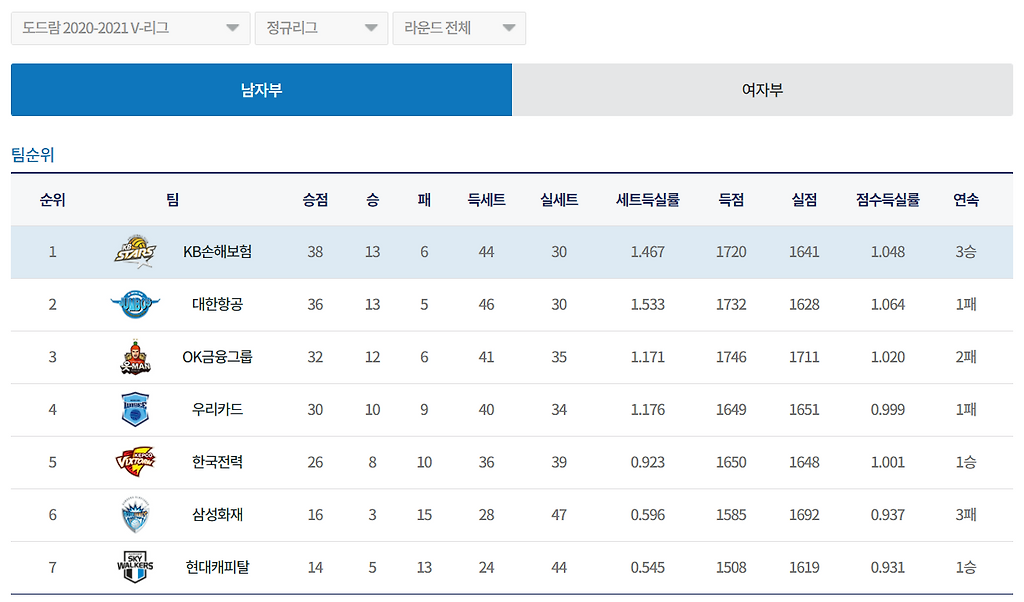Click 삼성화재's streak value 3패

click(x=966, y=515)
